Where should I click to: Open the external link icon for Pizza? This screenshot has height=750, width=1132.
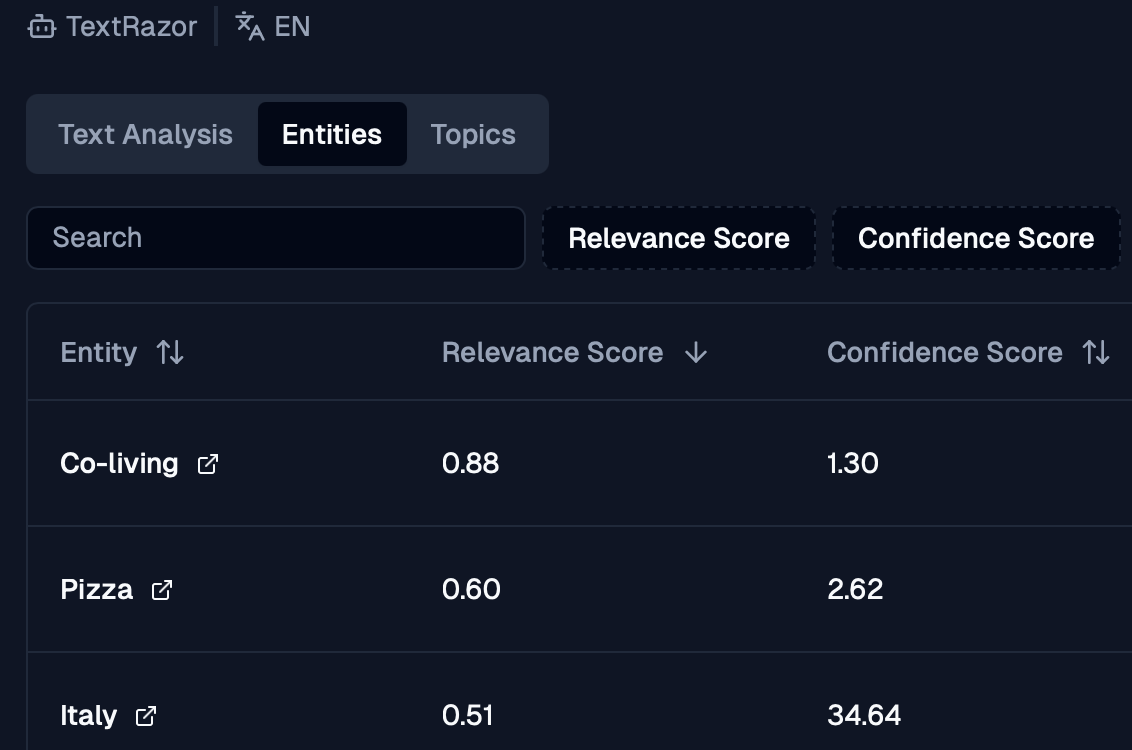click(x=162, y=590)
